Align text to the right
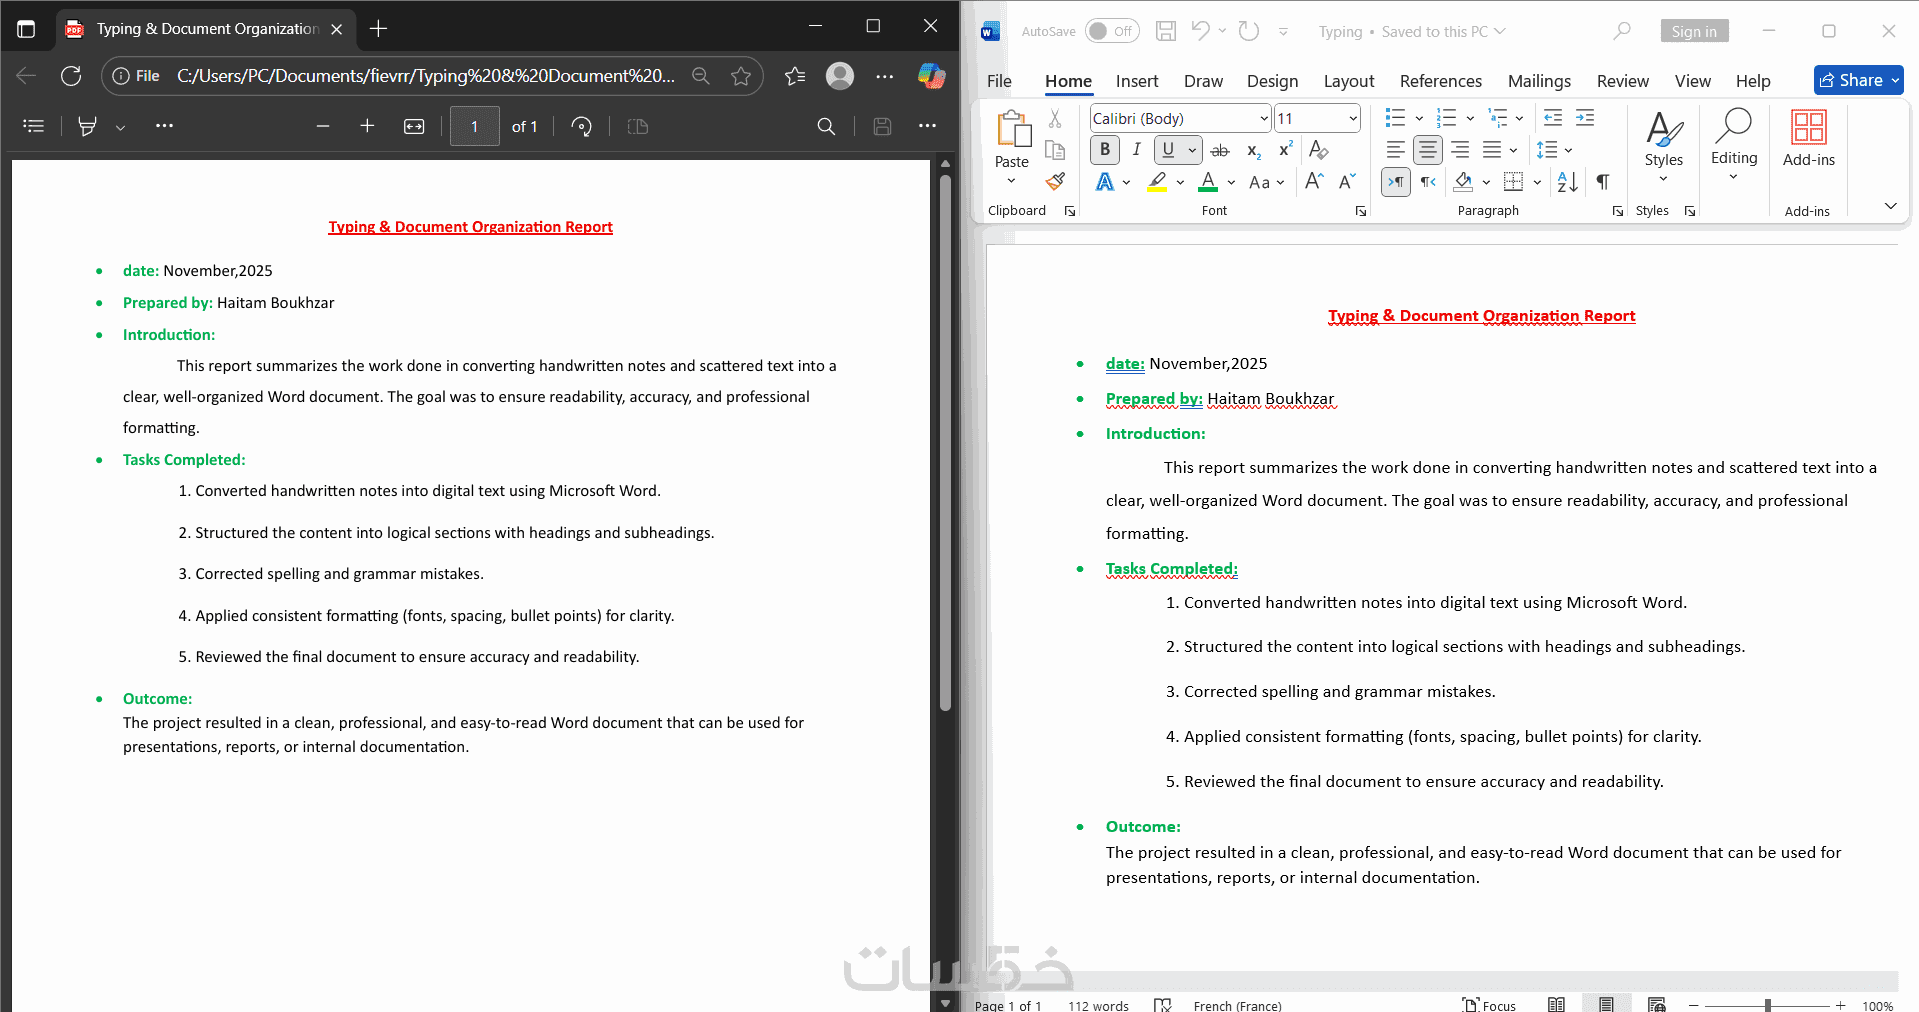The width and height of the screenshot is (1919, 1012). pyautogui.click(x=1460, y=150)
